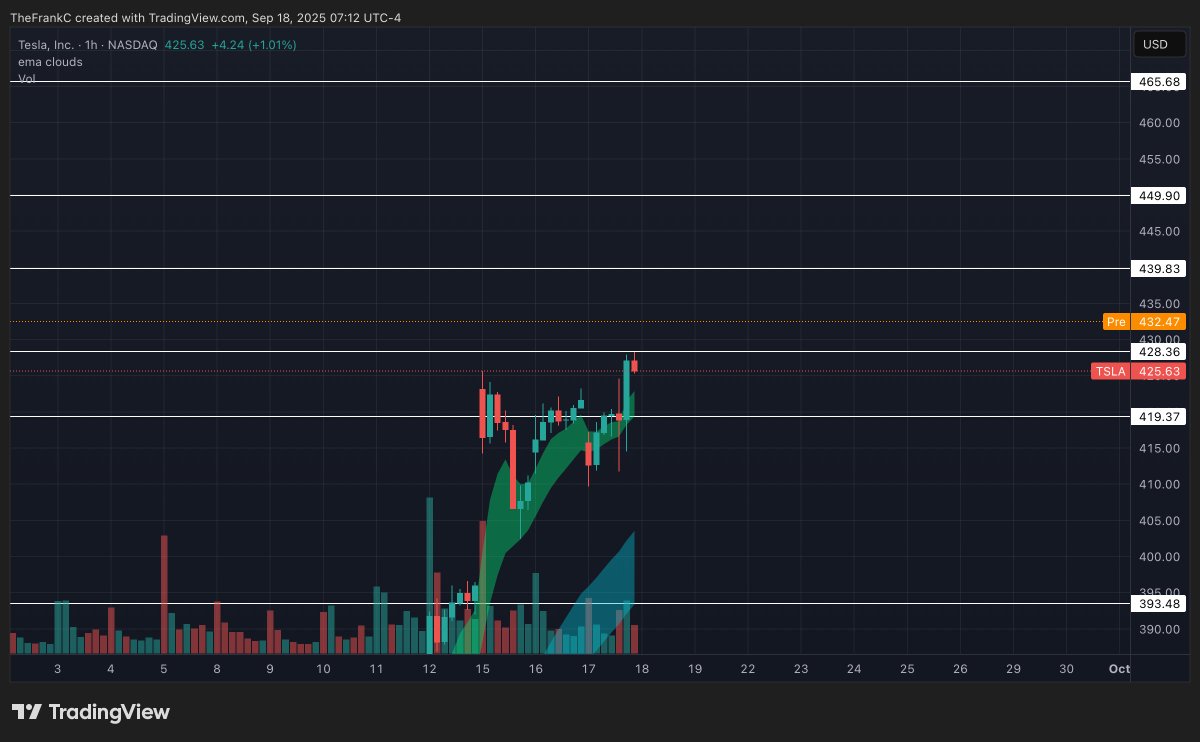Viewport: 1200px width, 742px height.
Task: Select the ema clouds indicator label
Action: click(x=50, y=62)
